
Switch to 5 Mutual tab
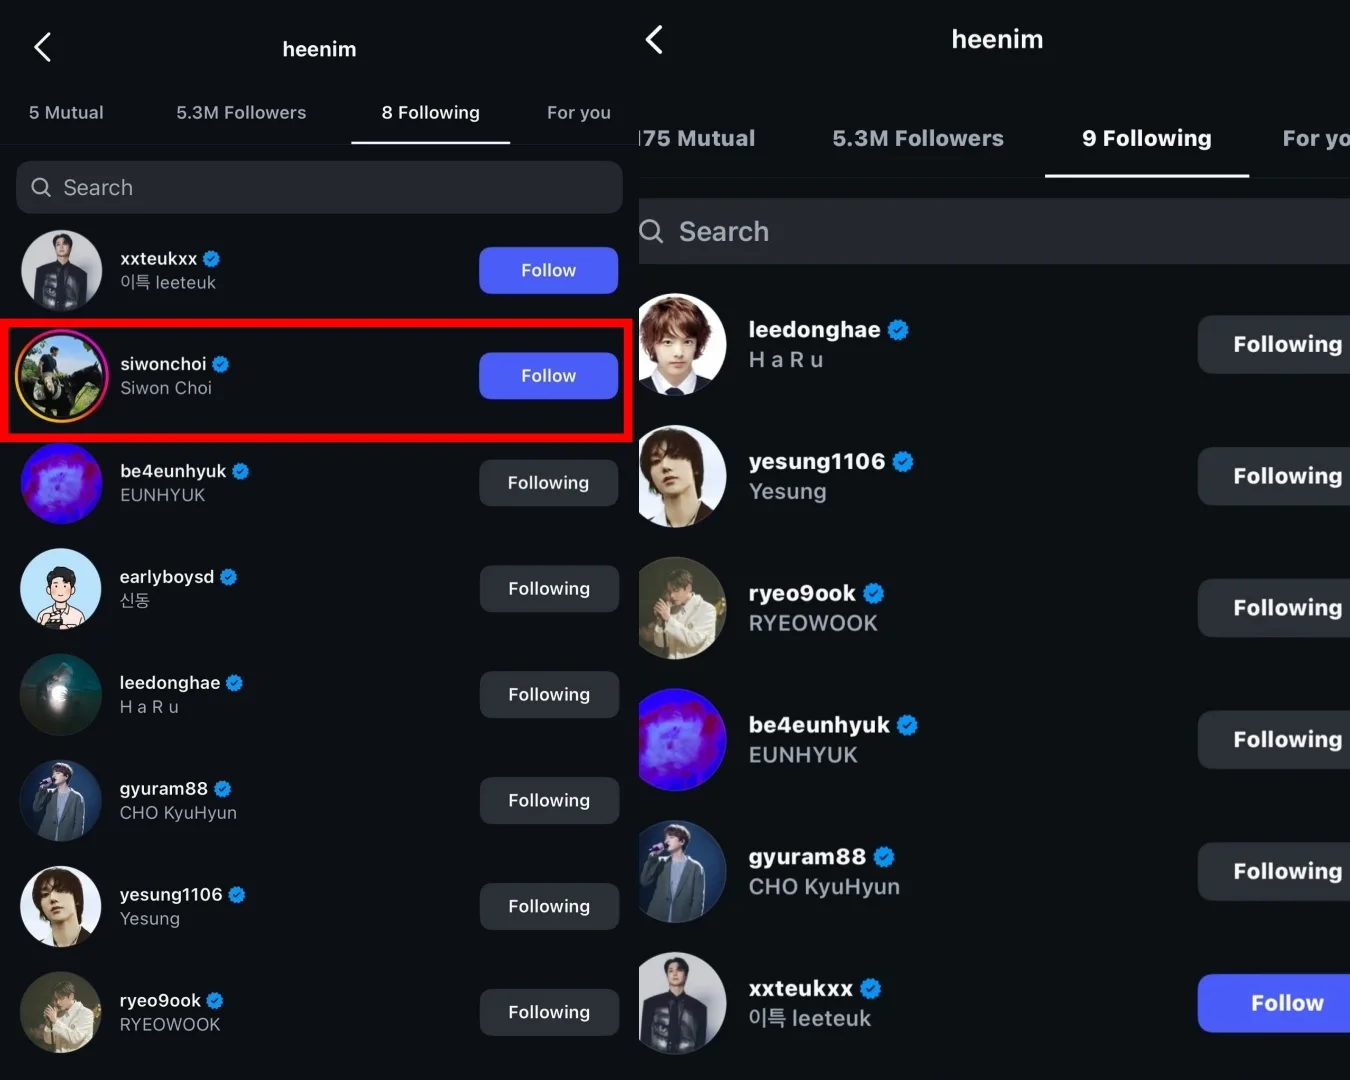[66, 113]
